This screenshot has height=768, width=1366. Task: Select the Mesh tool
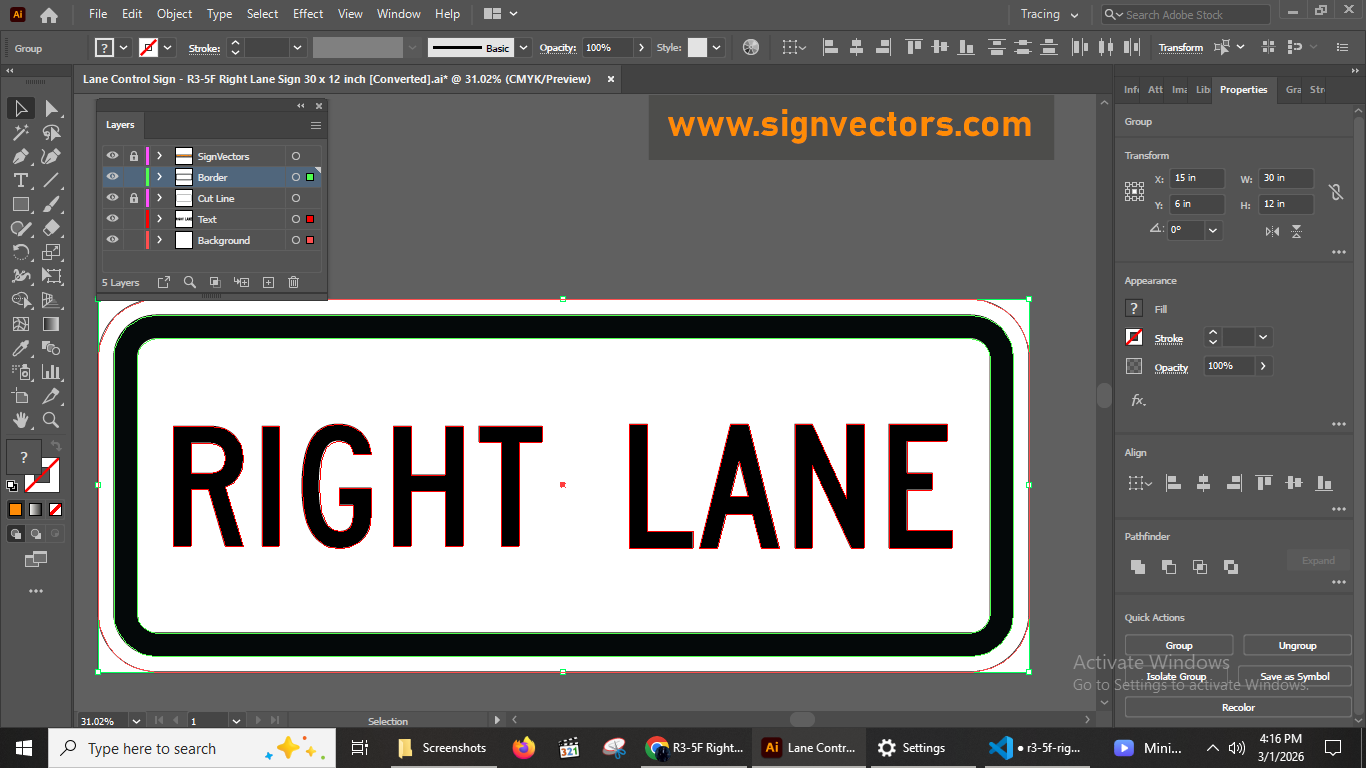21,324
